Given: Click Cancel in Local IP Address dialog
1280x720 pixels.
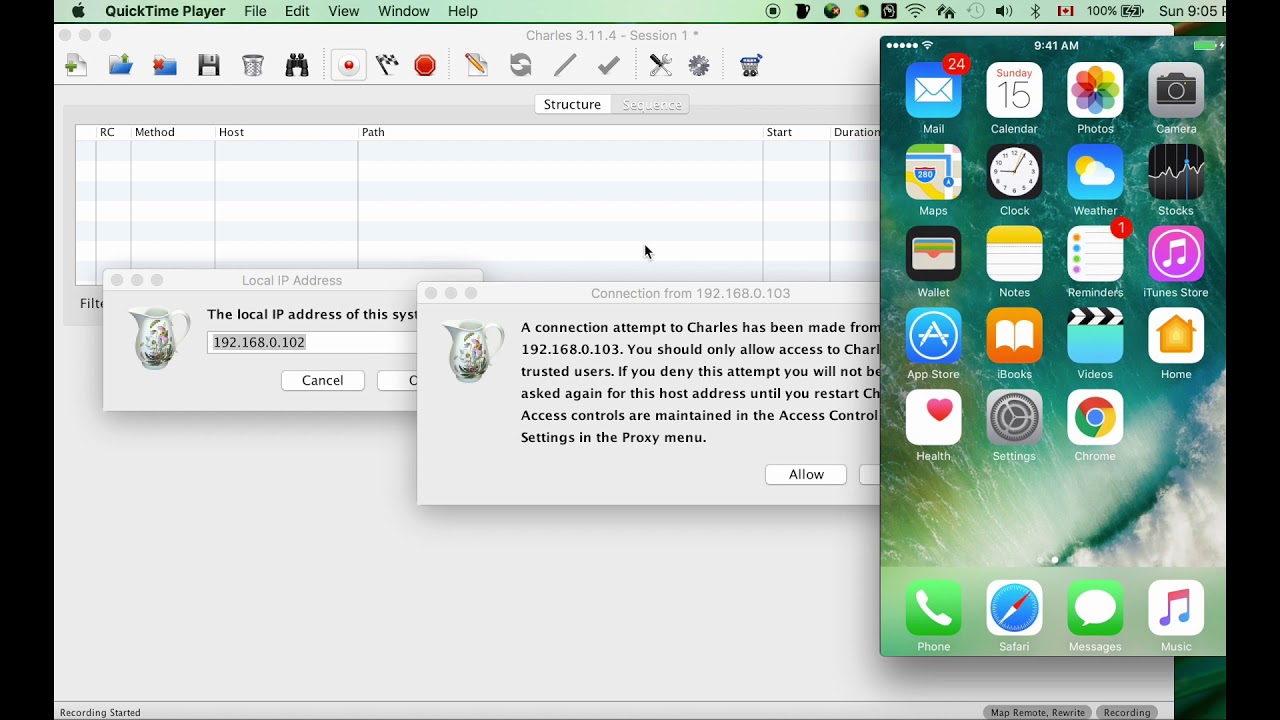Looking at the screenshot, I should (322, 380).
